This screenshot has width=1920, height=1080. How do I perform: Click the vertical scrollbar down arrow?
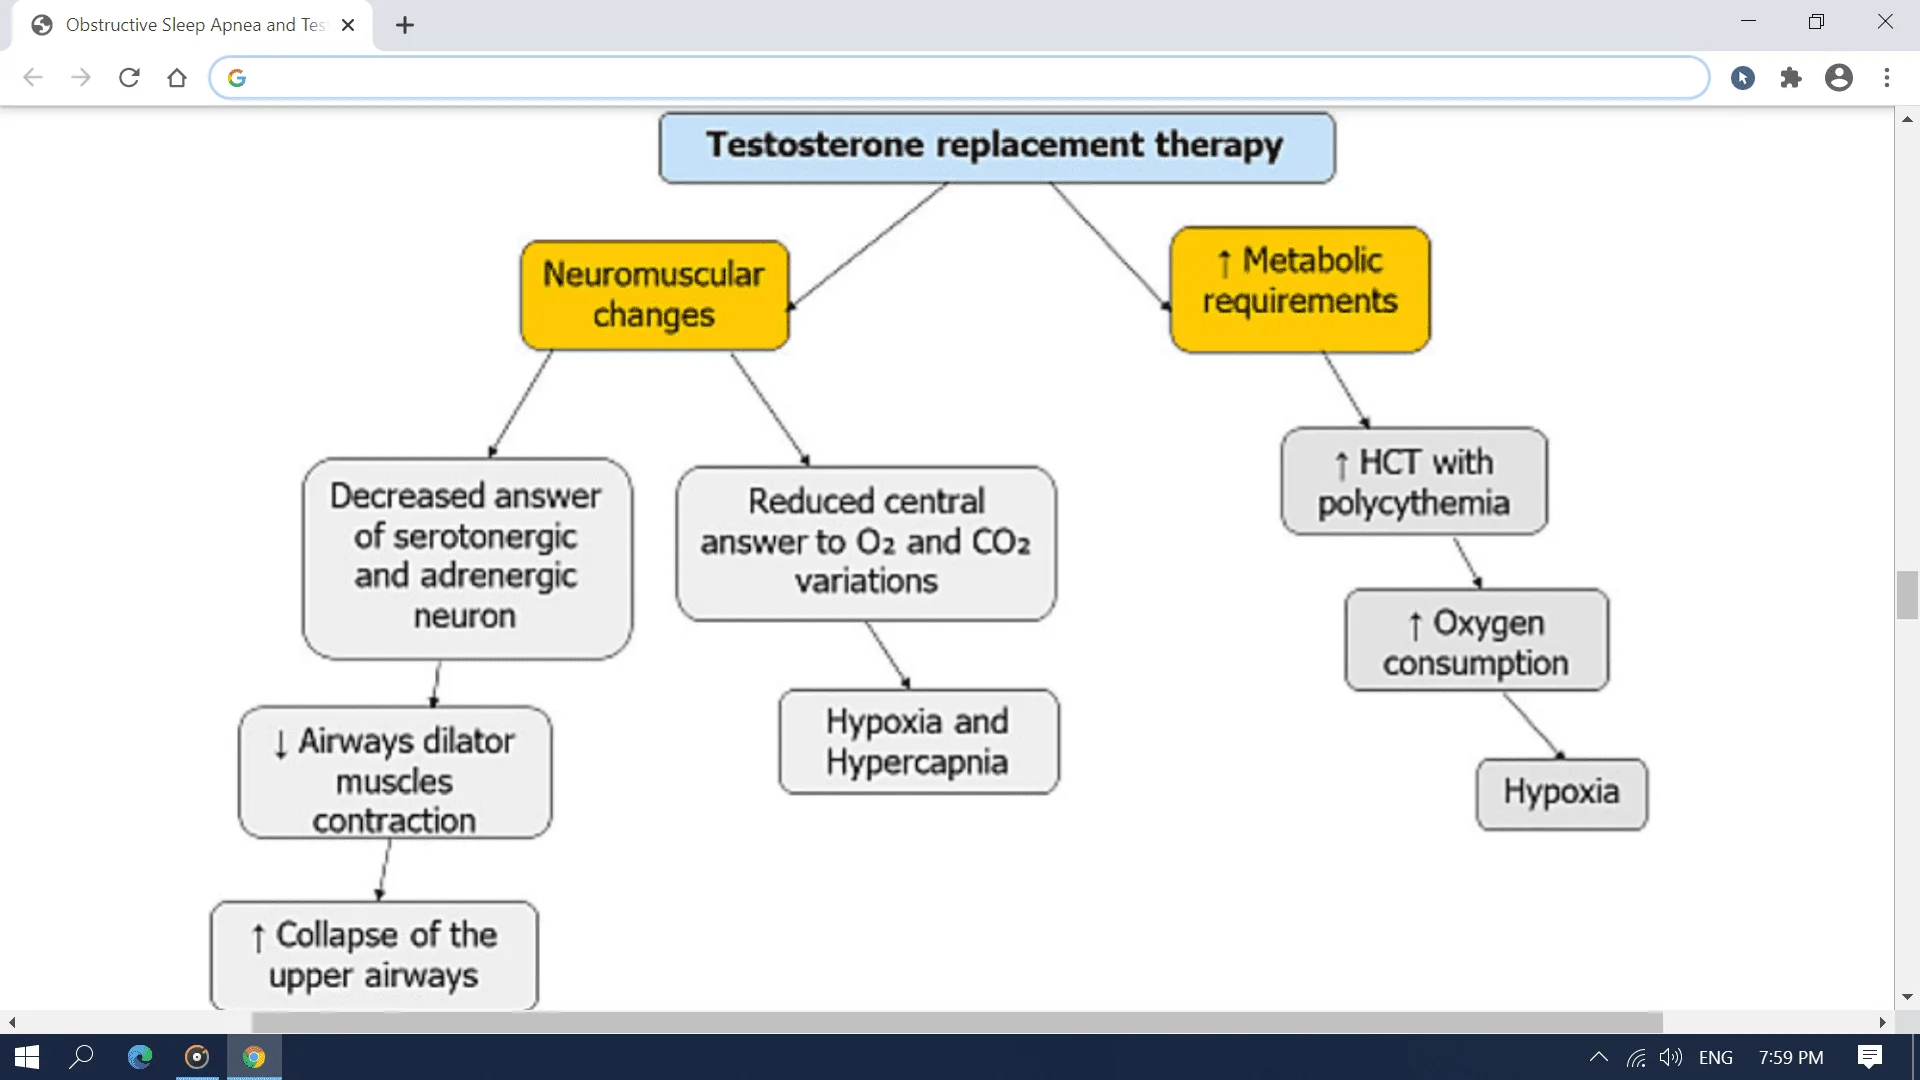(x=1907, y=997)
